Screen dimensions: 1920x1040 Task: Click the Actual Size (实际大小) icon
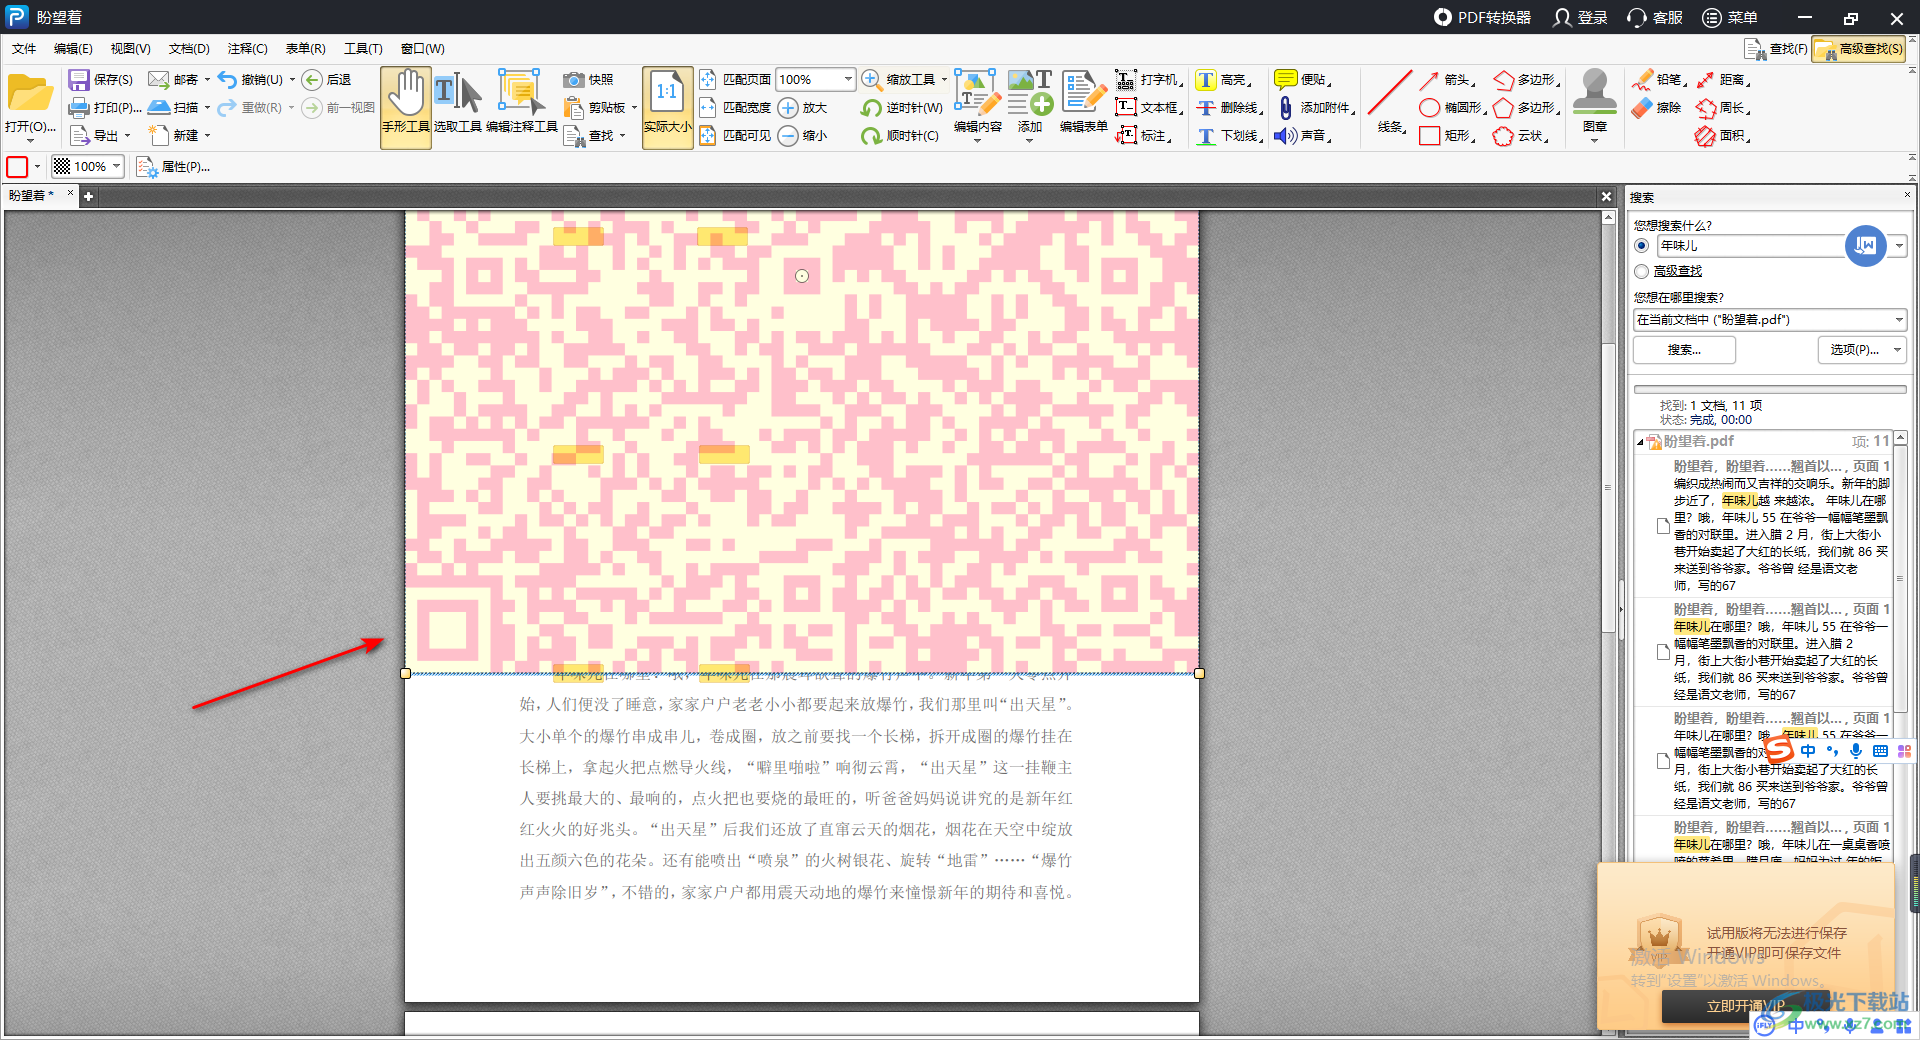(667, 107)
